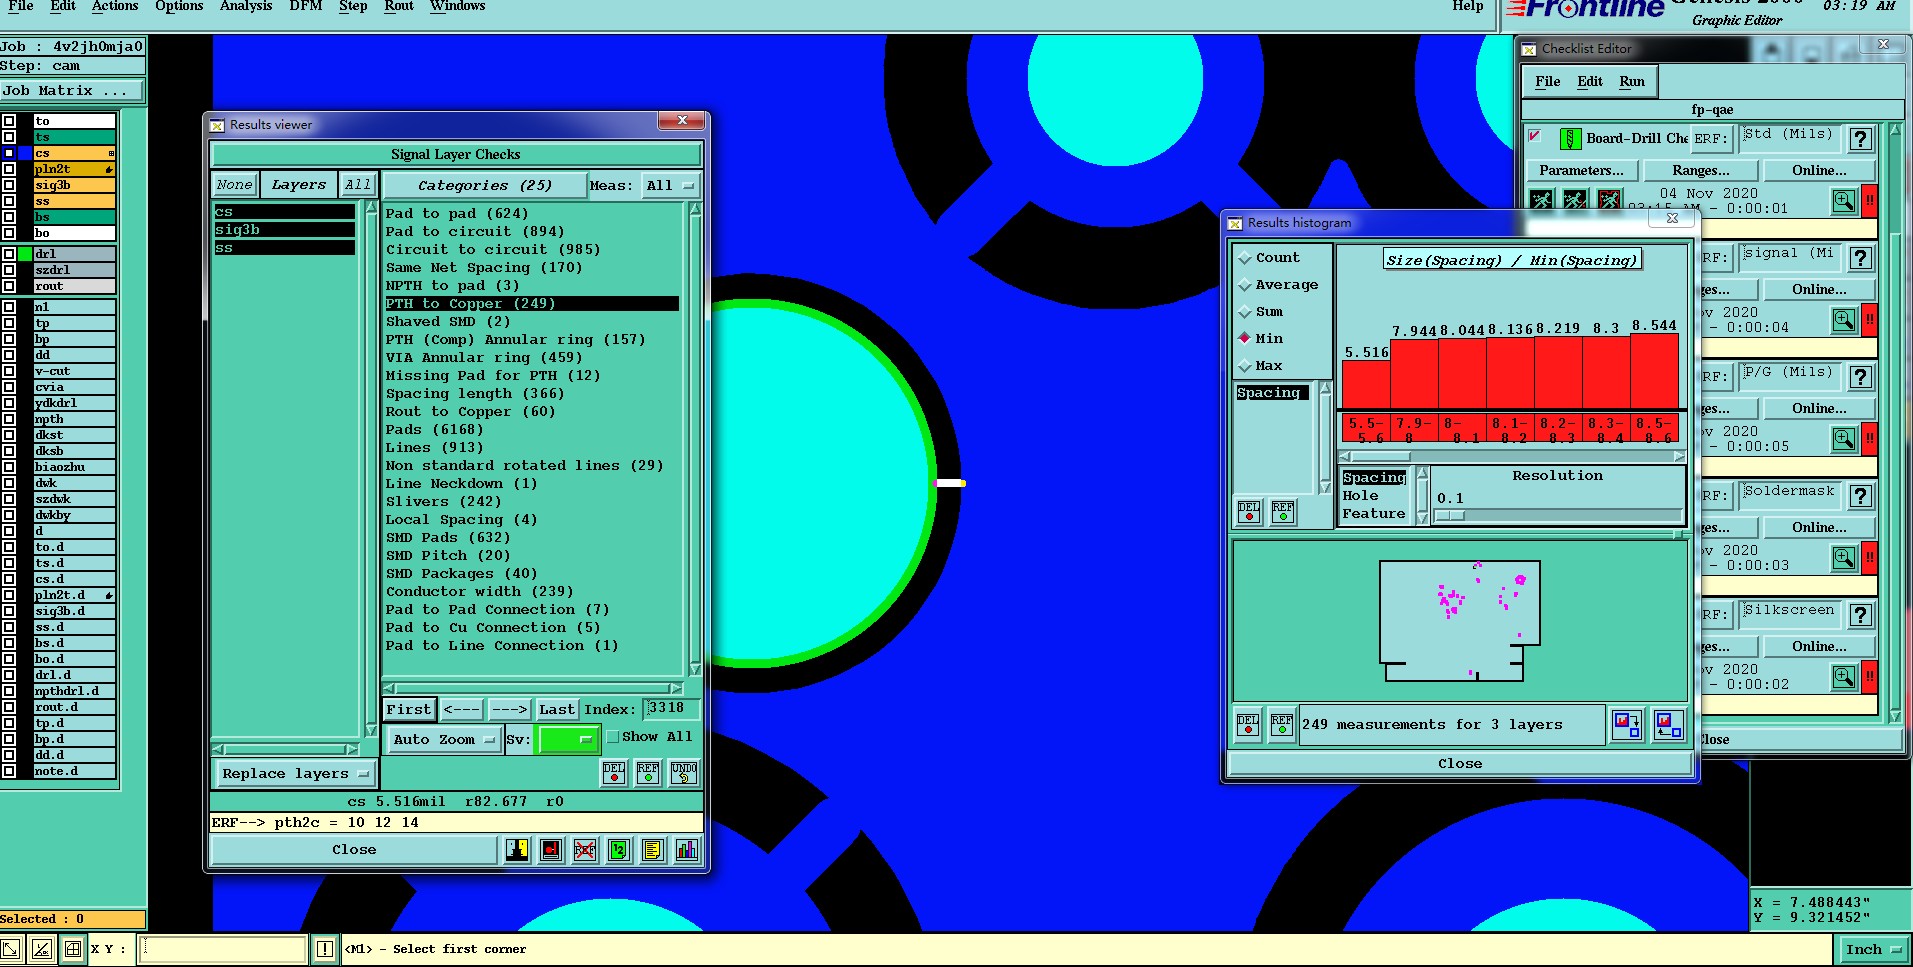Click help question mark beside Std (Mils)
The width and height of the screenshot is (1913, 967).
(1860, 139)
